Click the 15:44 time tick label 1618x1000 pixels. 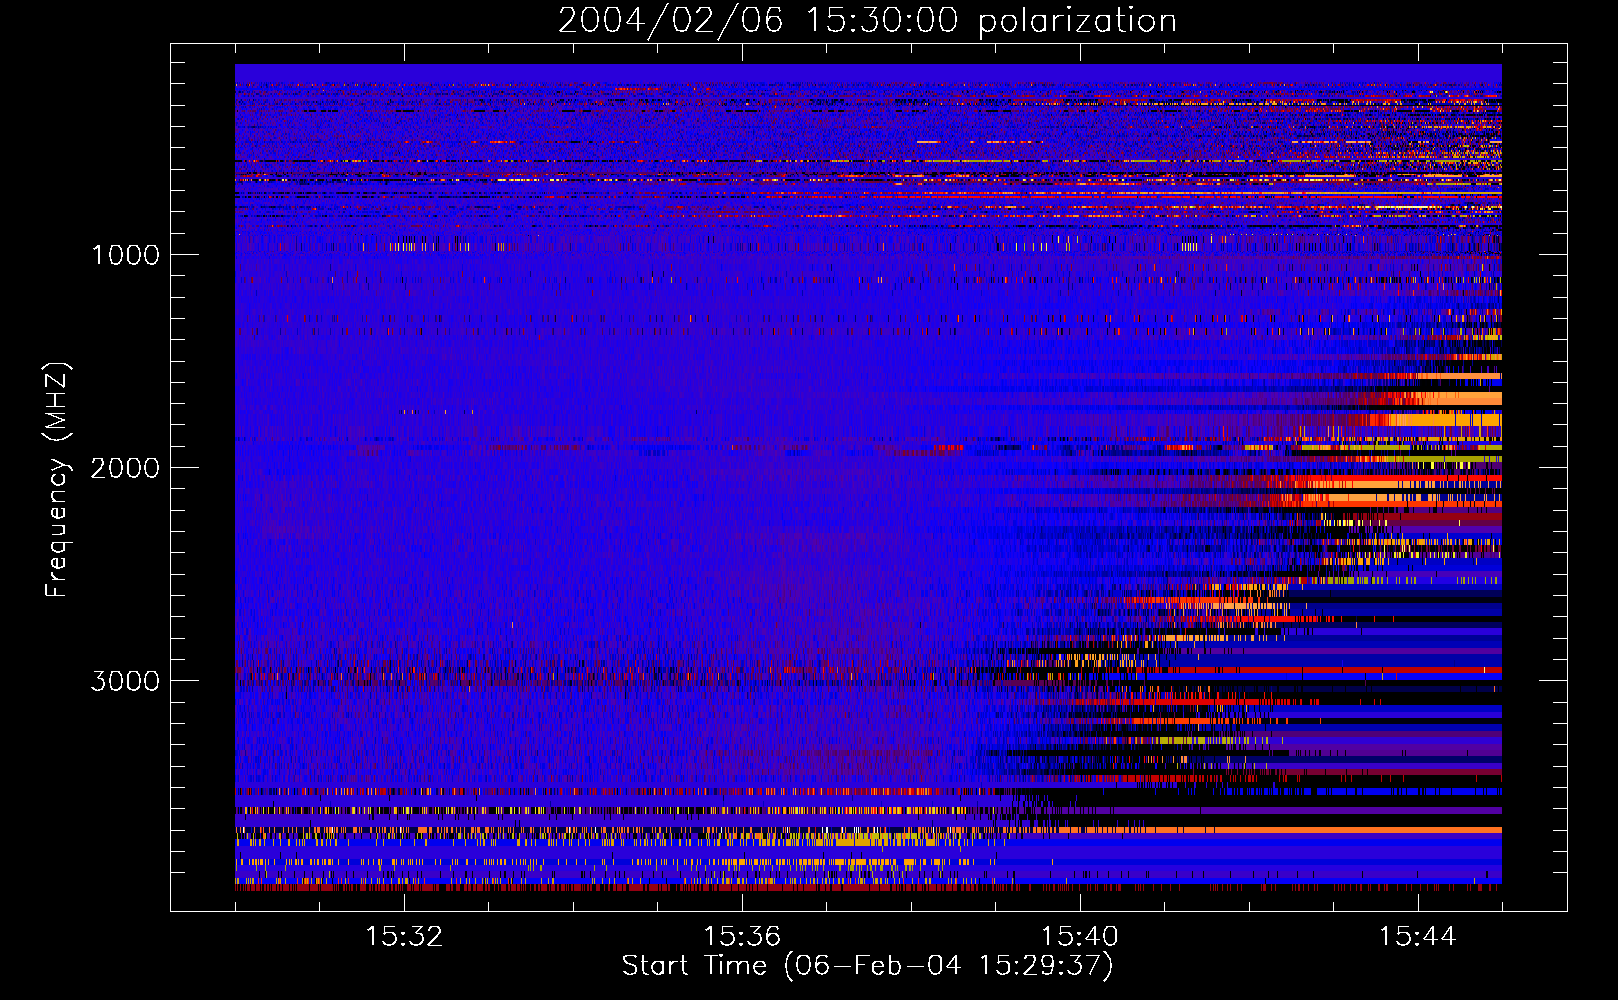click(x=1417, y=937)
